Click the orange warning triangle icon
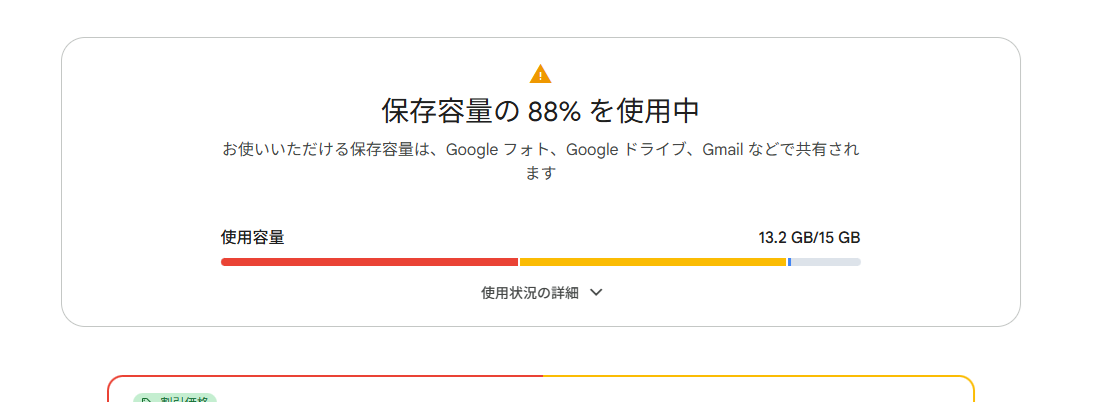1111x402 pixels. (540, 74)
